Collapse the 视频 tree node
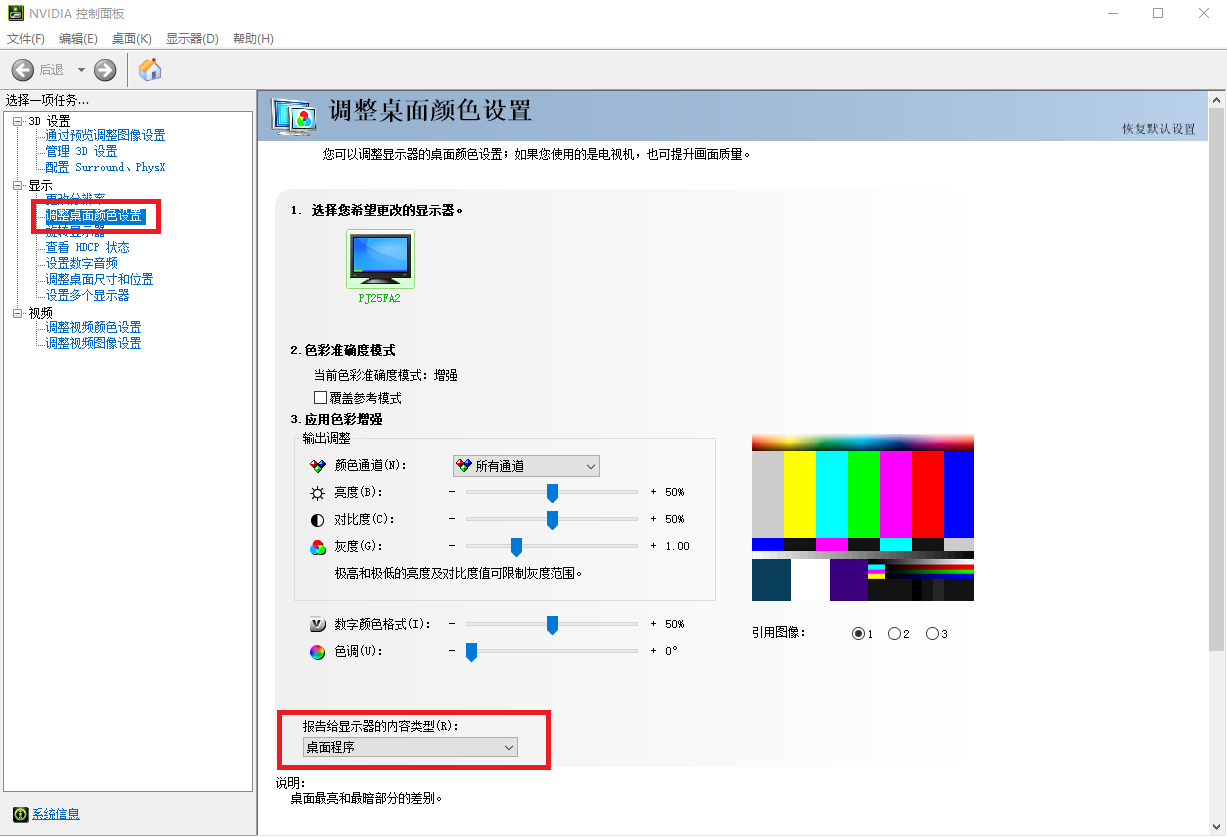 (17, 314)
